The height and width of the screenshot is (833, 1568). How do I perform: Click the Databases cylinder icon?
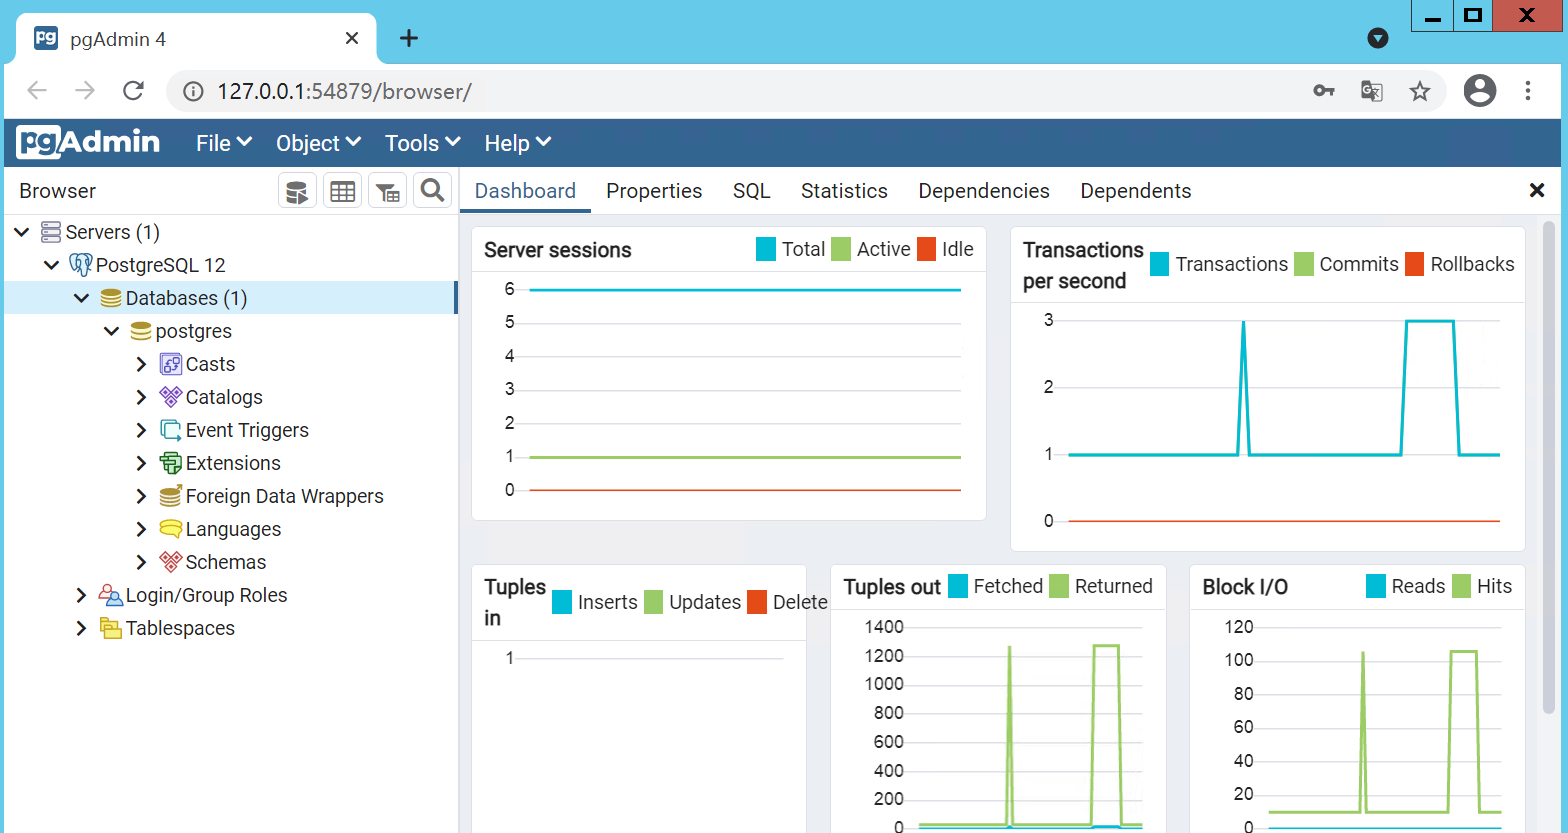click(111, 298)
